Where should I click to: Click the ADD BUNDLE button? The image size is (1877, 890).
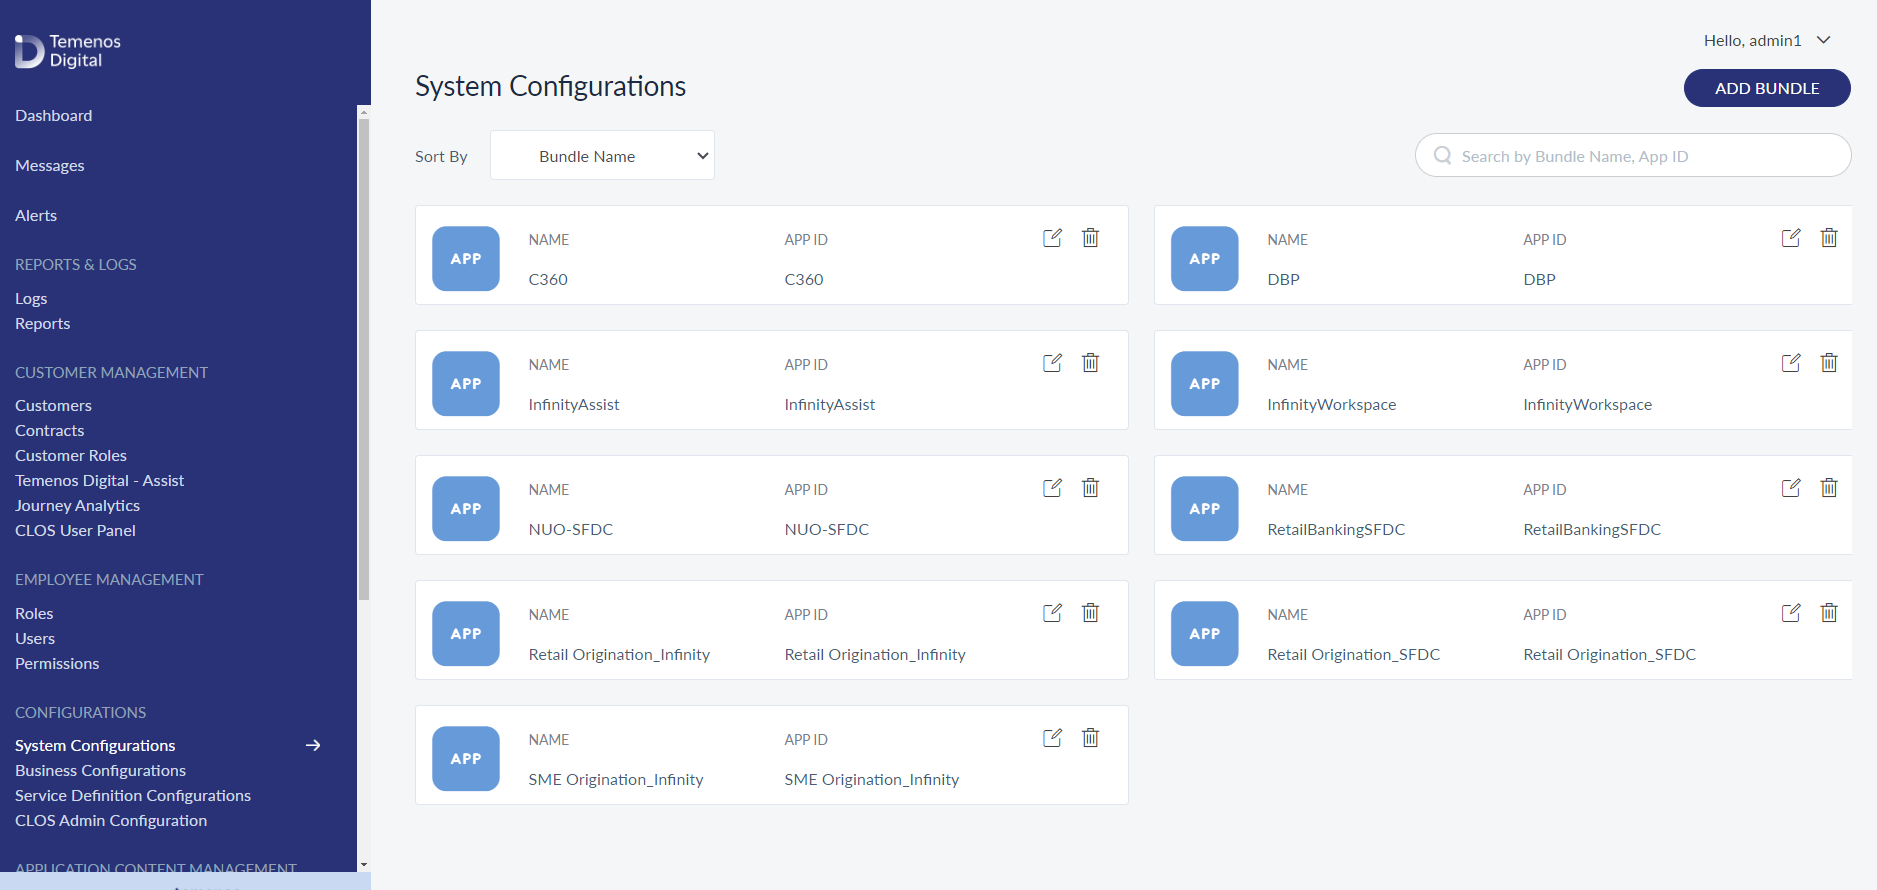coord(1767,88)
